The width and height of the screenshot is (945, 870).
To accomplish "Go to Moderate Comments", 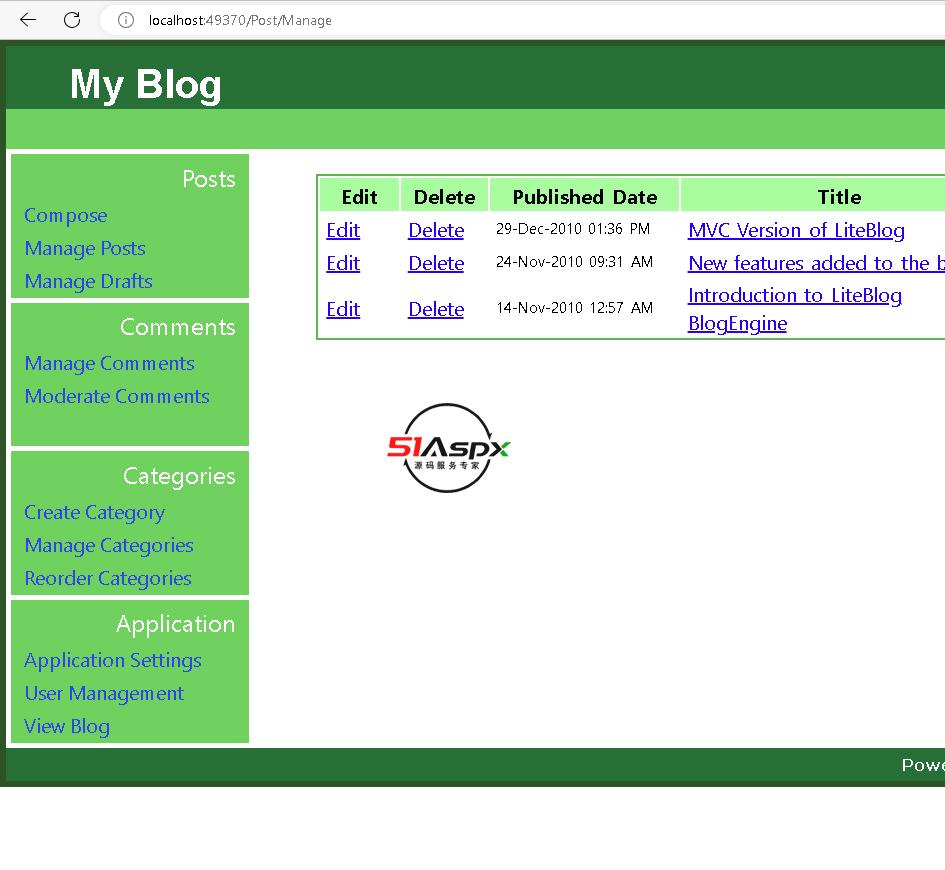I will (x=117, y=396).
